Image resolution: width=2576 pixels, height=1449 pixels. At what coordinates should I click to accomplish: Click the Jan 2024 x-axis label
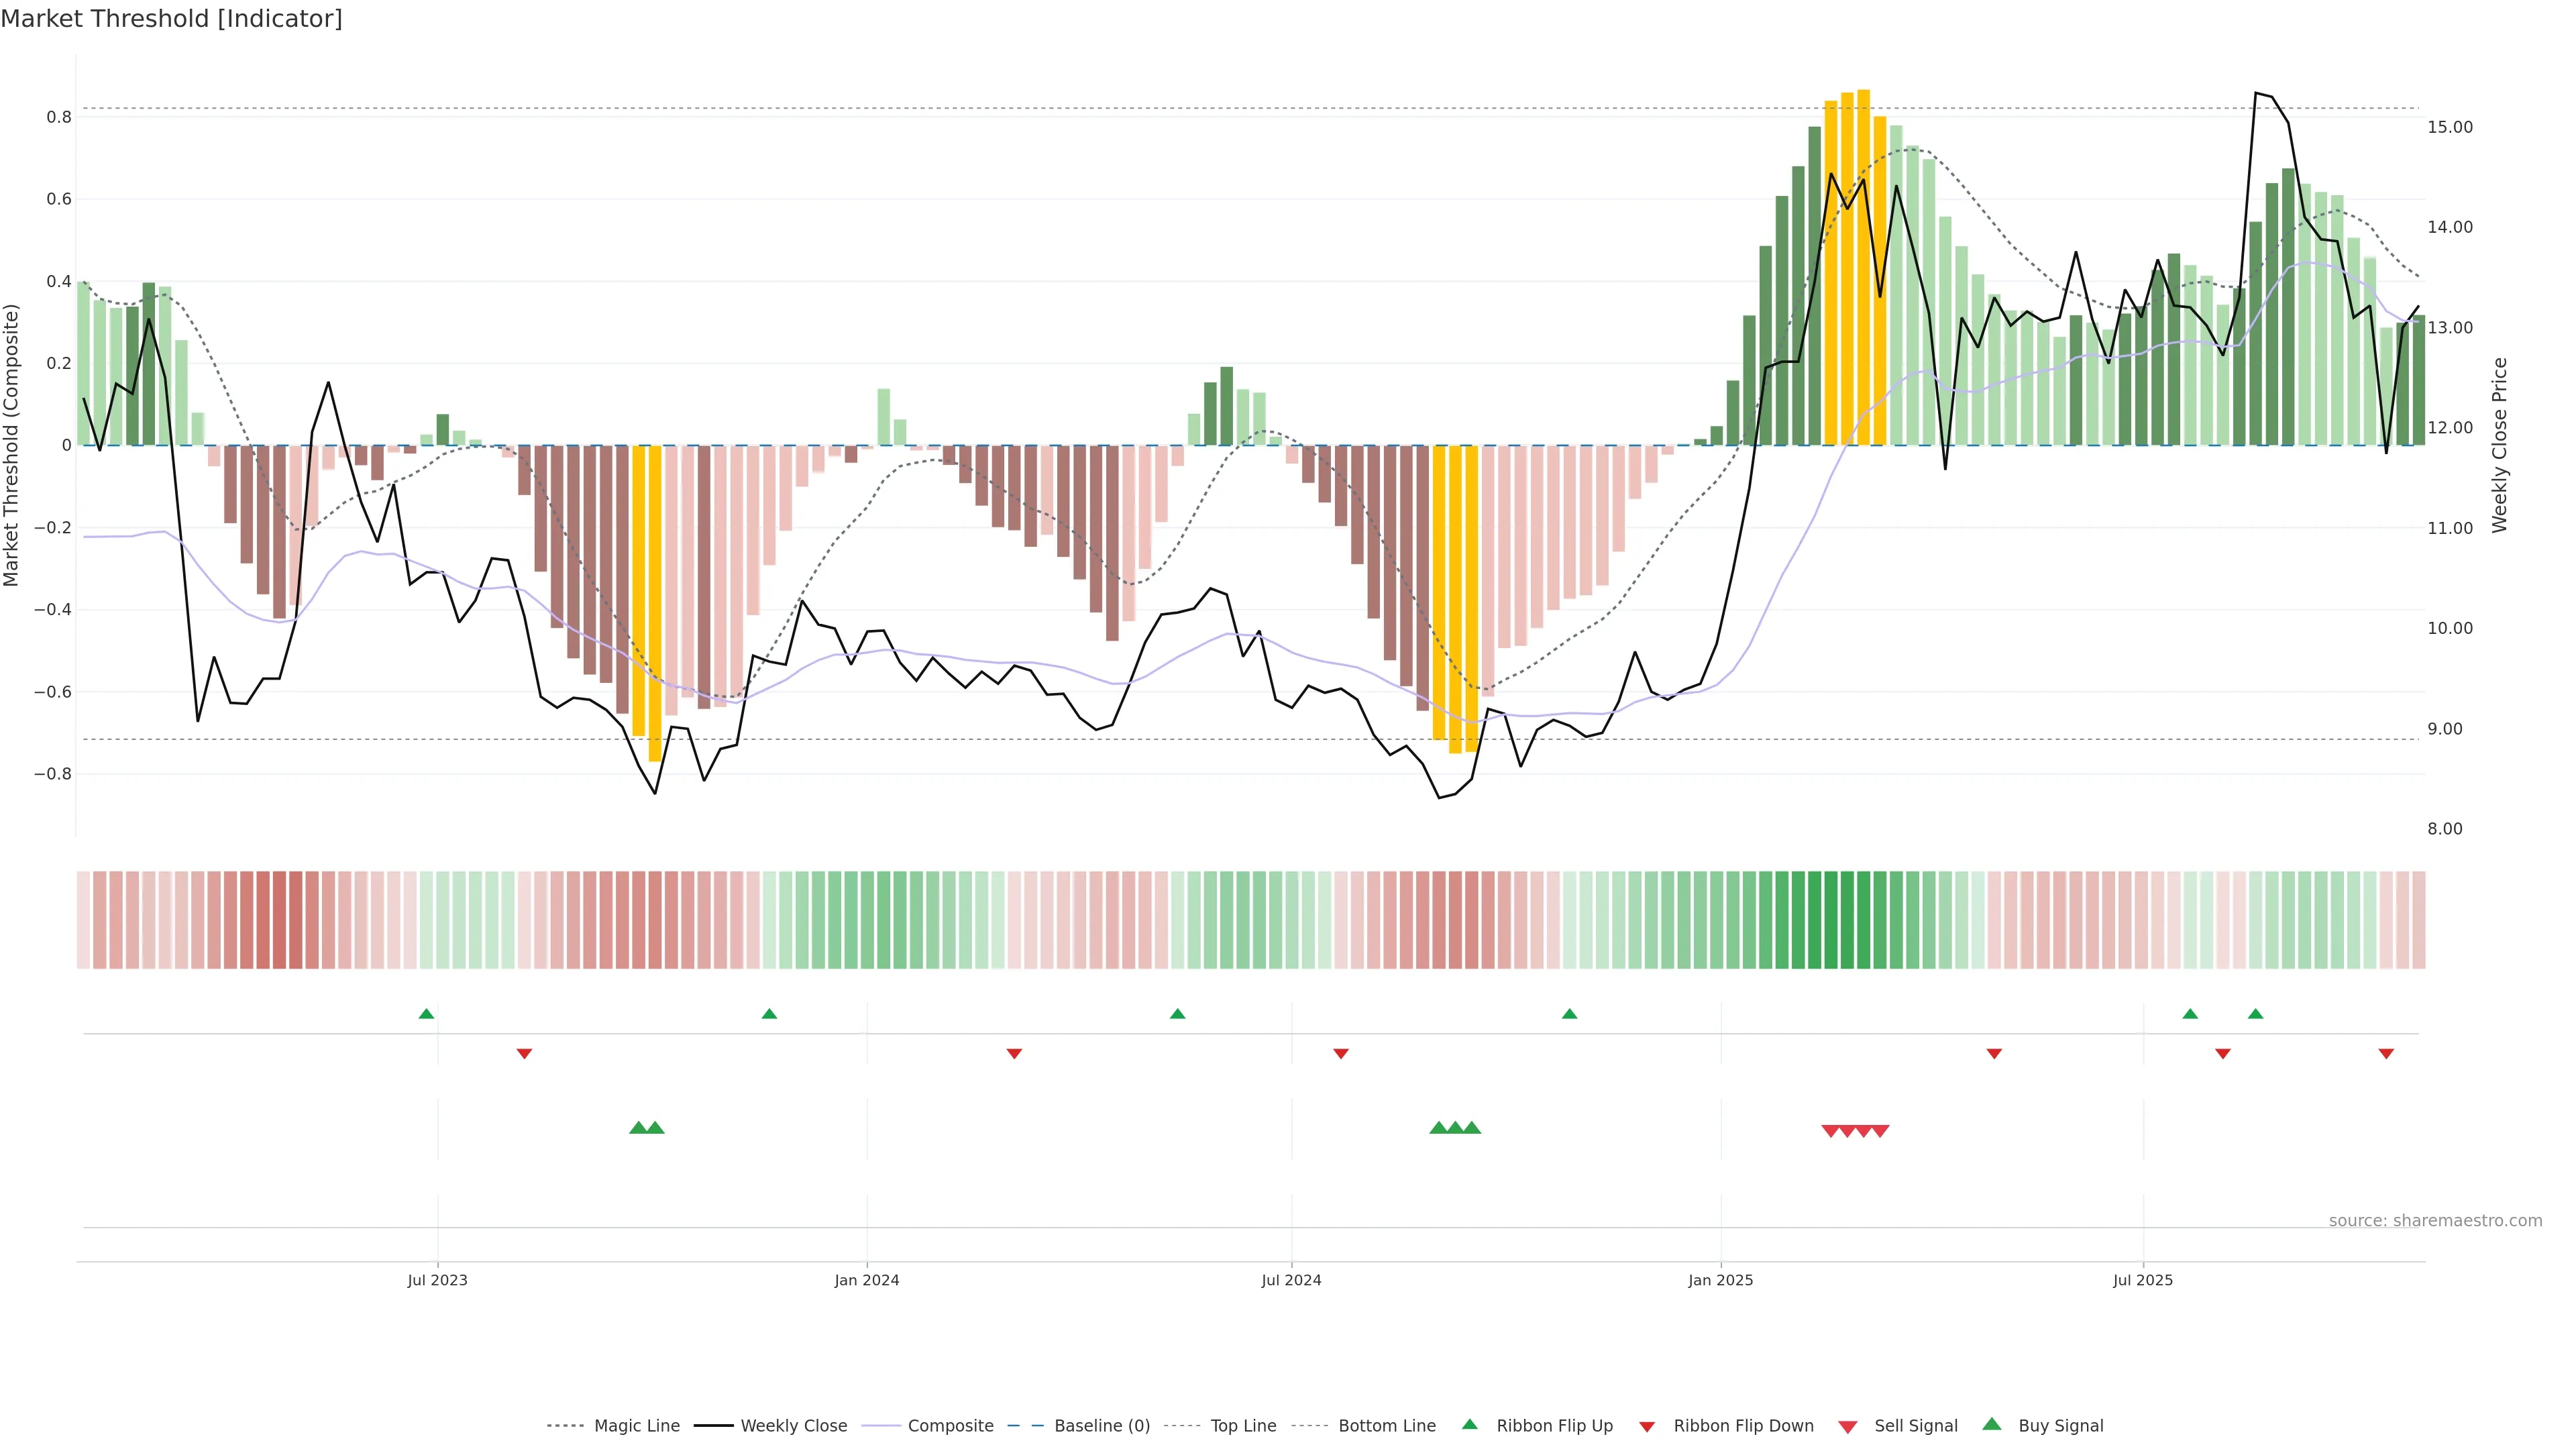(867, 1280)
